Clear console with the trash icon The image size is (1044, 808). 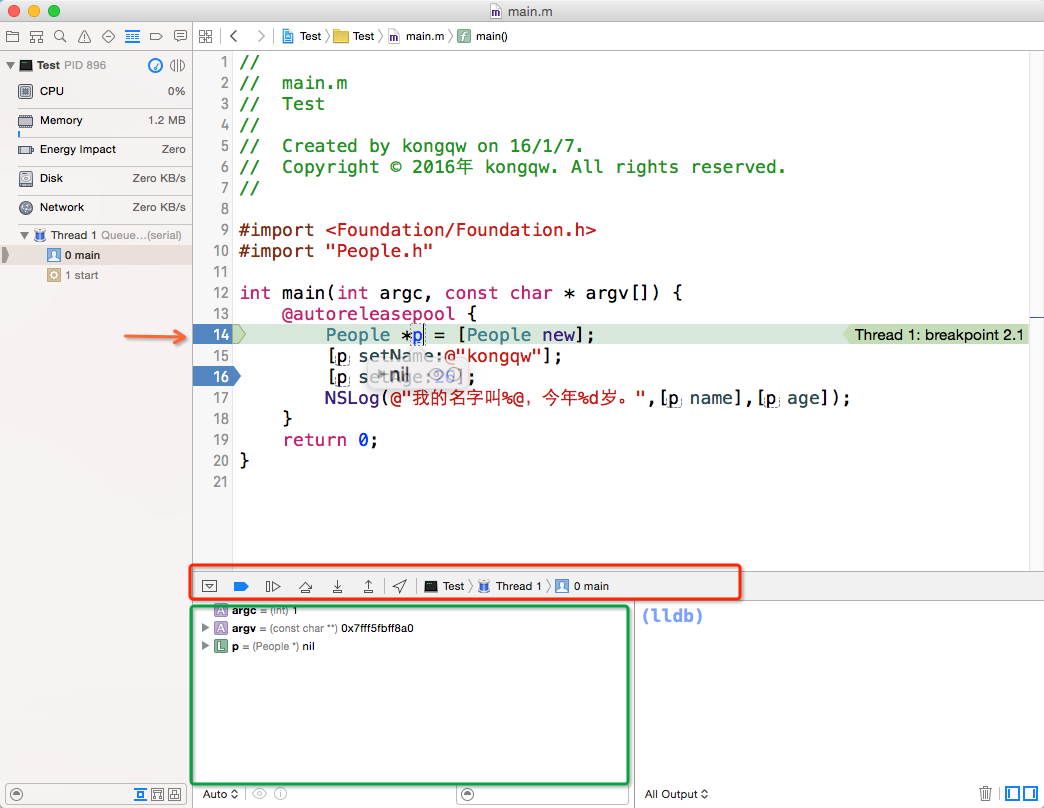986,794
